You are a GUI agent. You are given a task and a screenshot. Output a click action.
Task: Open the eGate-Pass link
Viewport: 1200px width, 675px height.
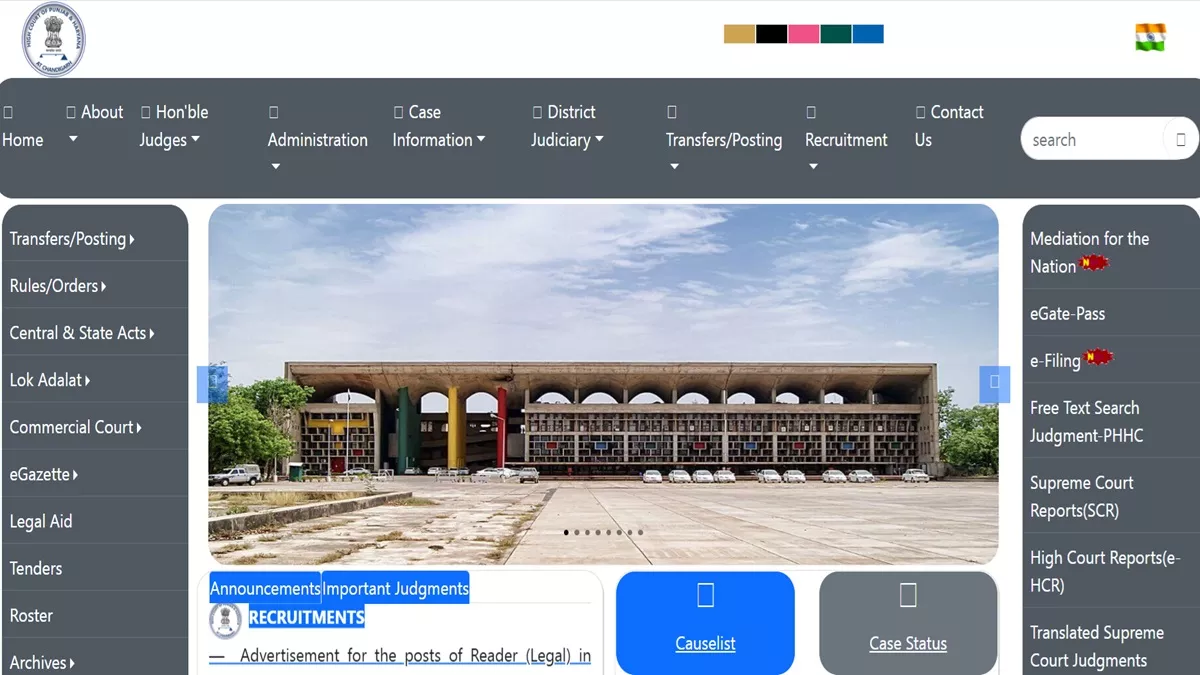tap(1110, 313)
